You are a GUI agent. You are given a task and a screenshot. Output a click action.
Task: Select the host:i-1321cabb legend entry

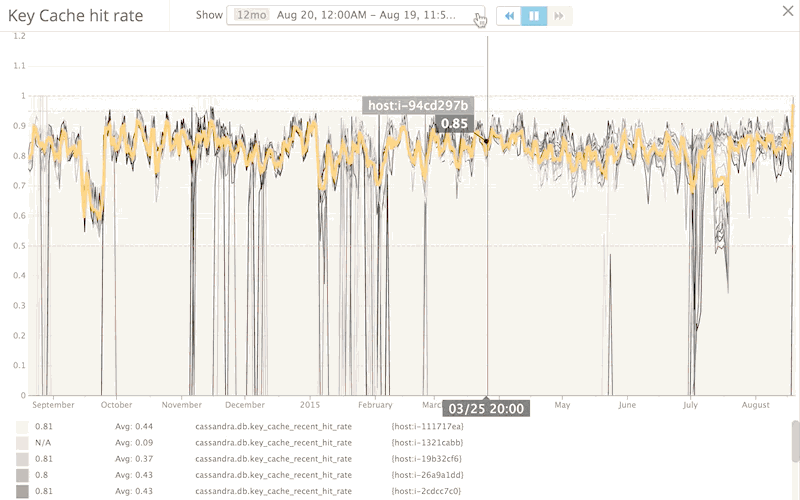coord(428,443)
